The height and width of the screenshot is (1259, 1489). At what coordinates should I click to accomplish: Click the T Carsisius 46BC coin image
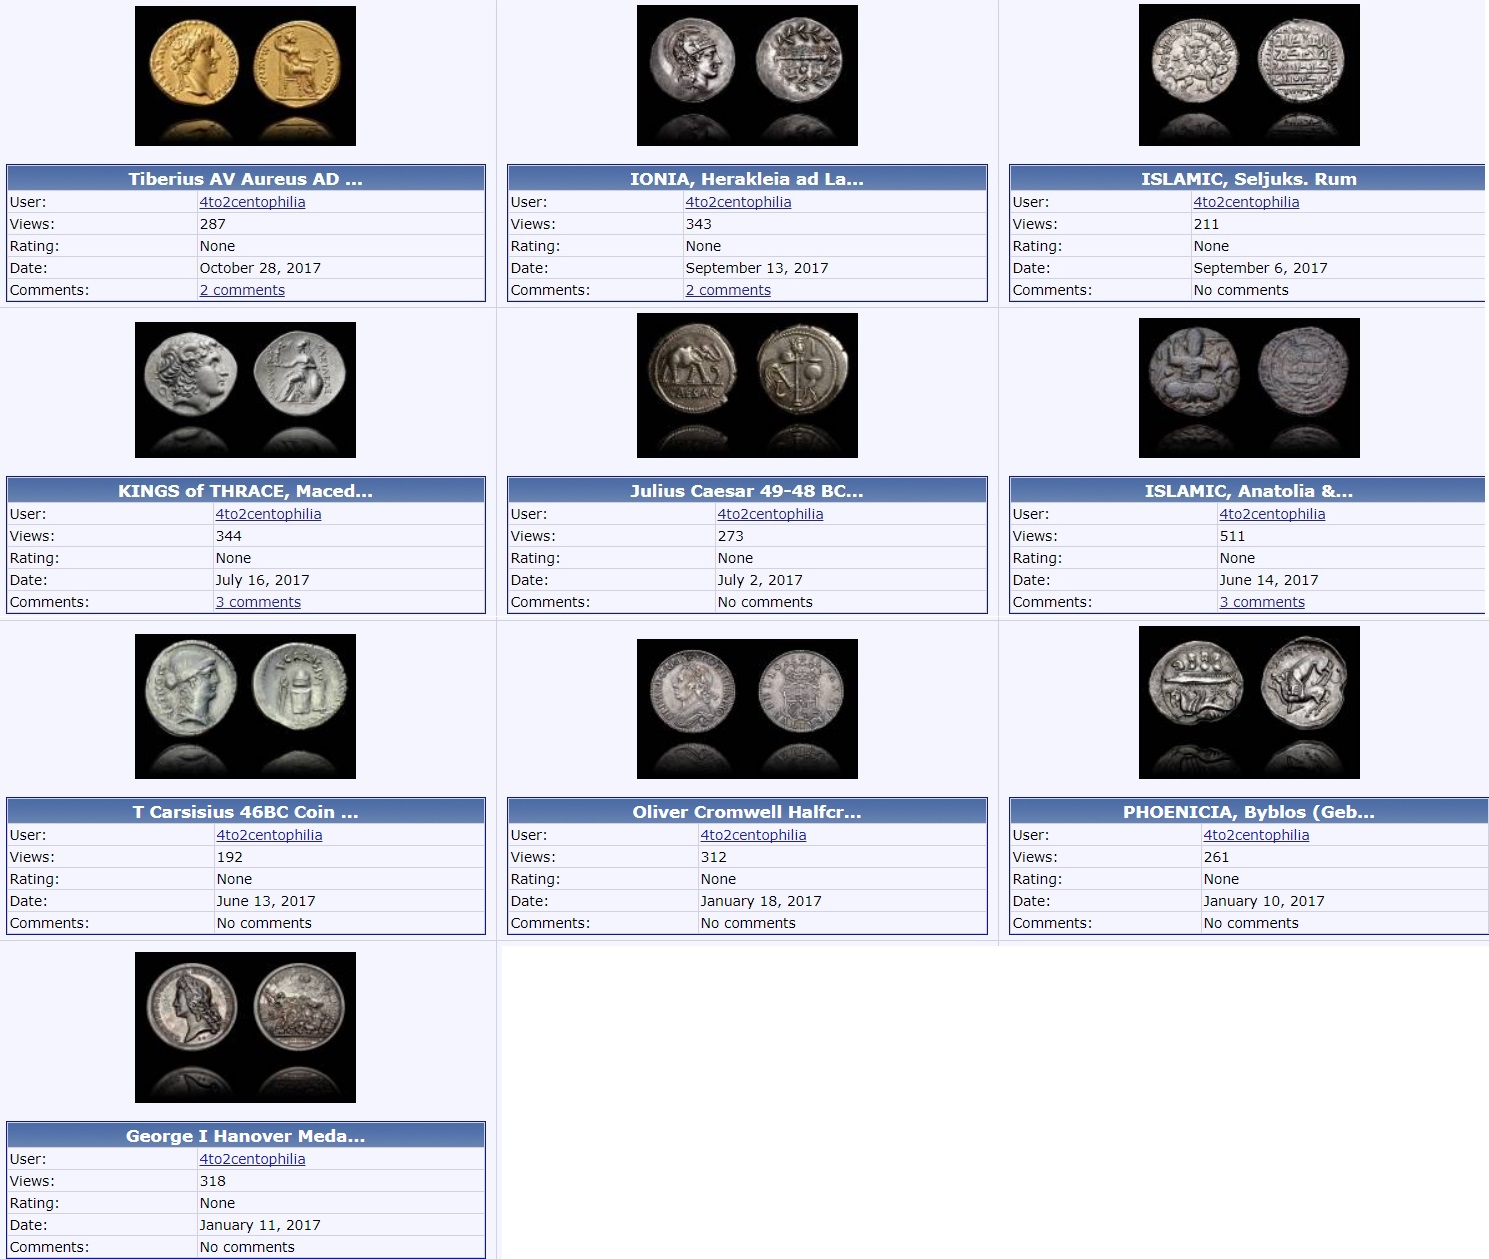coord(245,706)
